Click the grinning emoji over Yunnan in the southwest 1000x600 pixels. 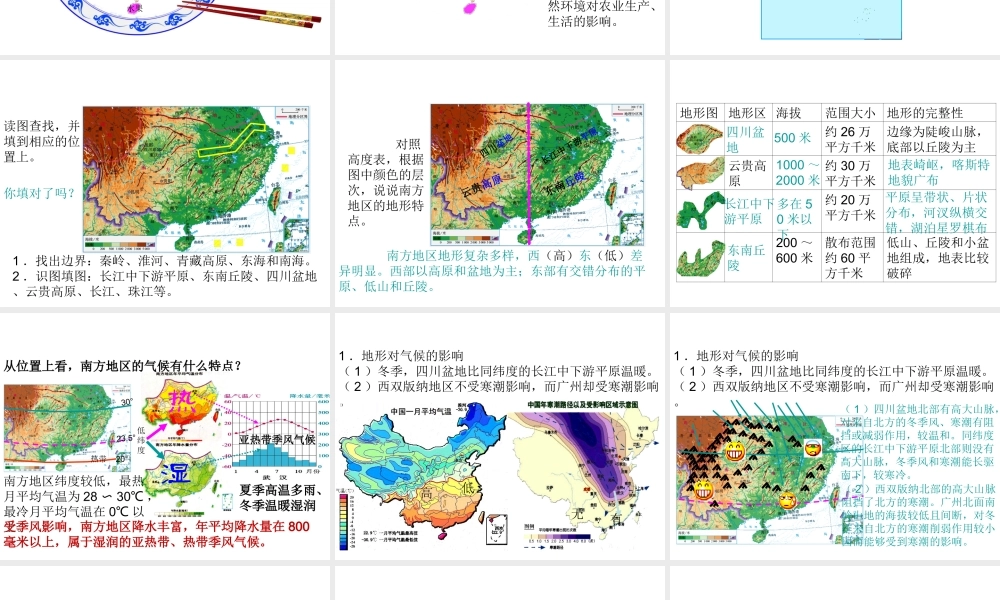703,490
